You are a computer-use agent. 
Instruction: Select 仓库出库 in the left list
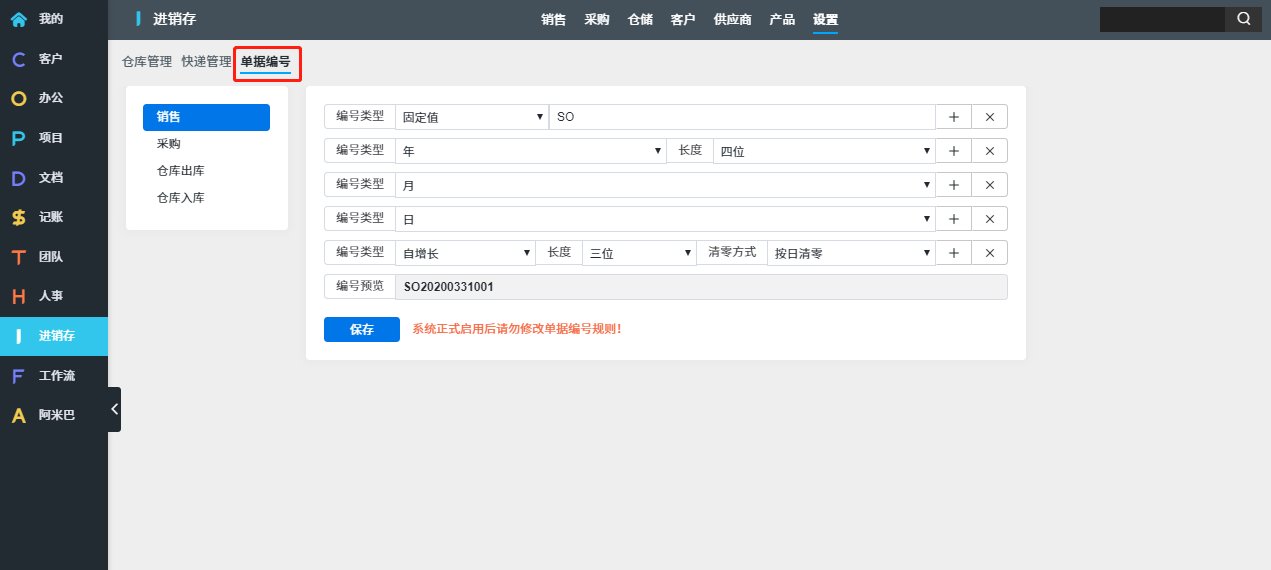click(x=181, y=171)
